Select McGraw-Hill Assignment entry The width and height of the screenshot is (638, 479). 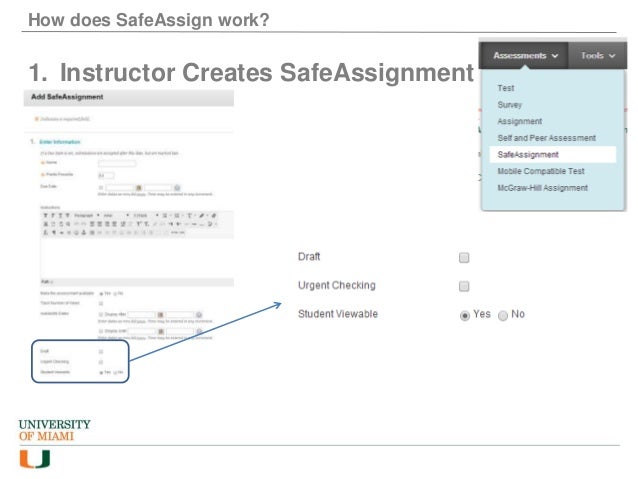(x=542, y=188)
